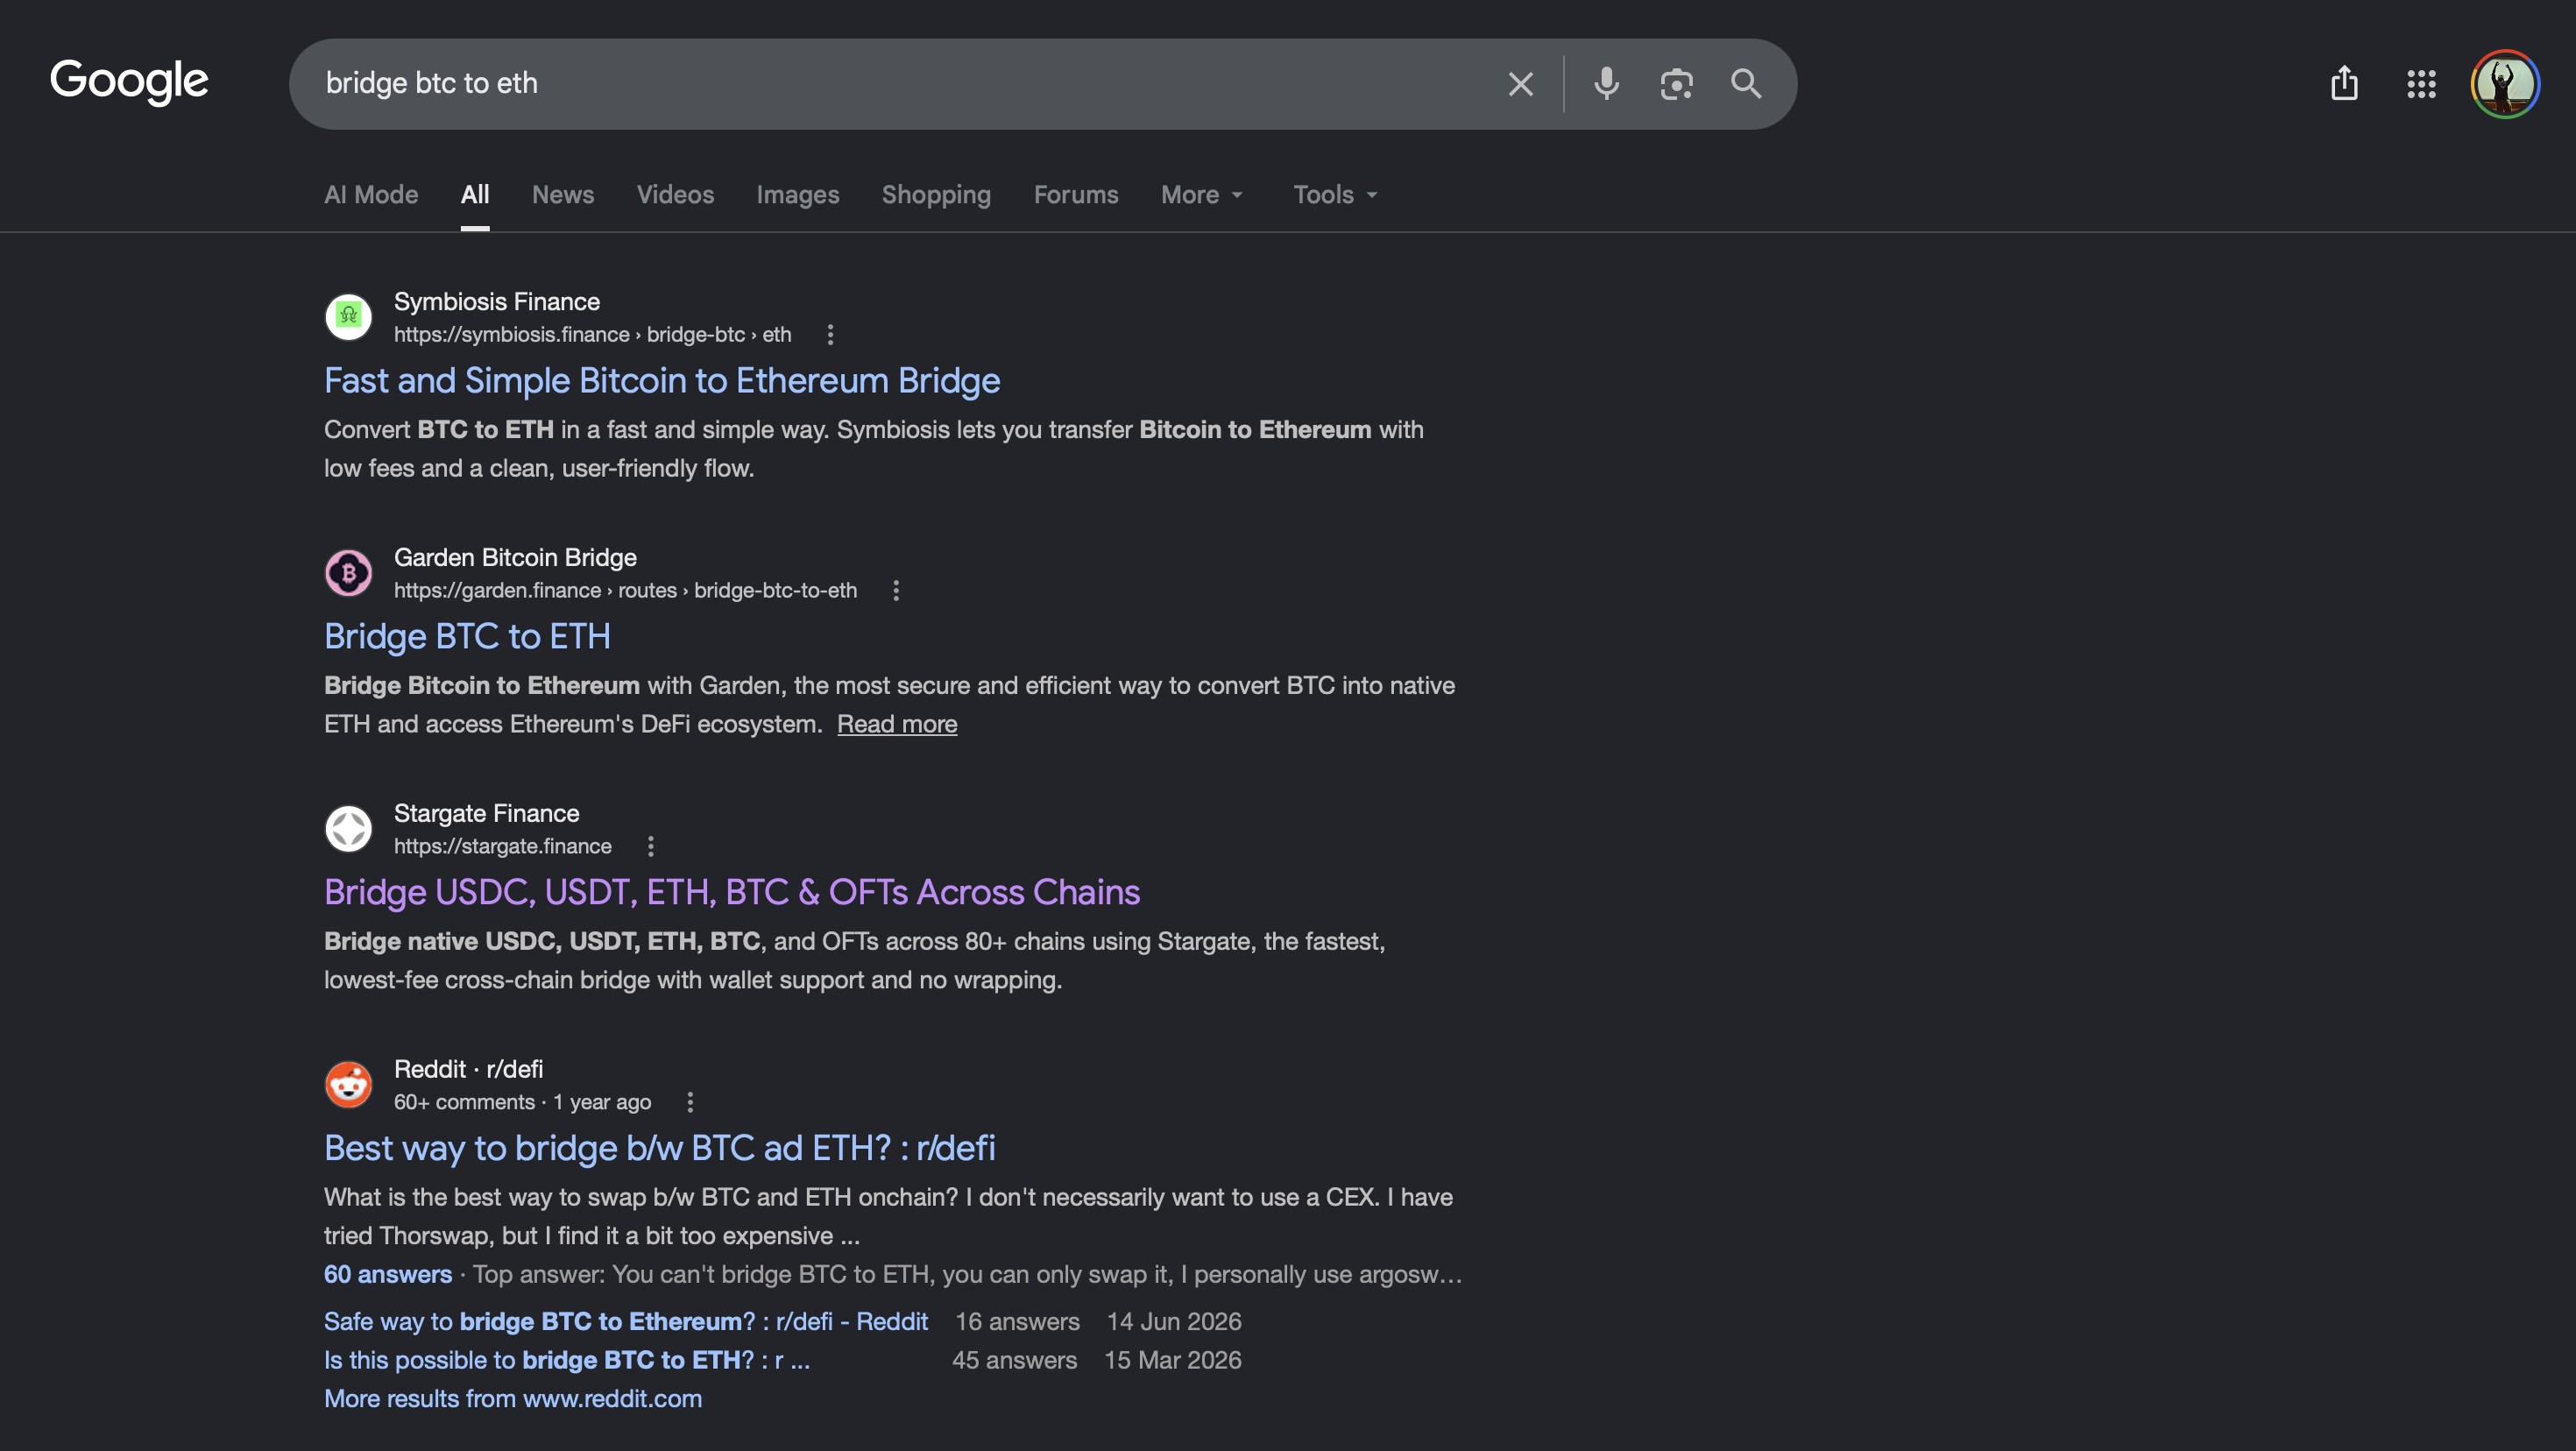Image resolution: width=2576 pixels, height=1451 pixels.
Task: Open more options for Reddit r/defi result
Action: 690,1103
